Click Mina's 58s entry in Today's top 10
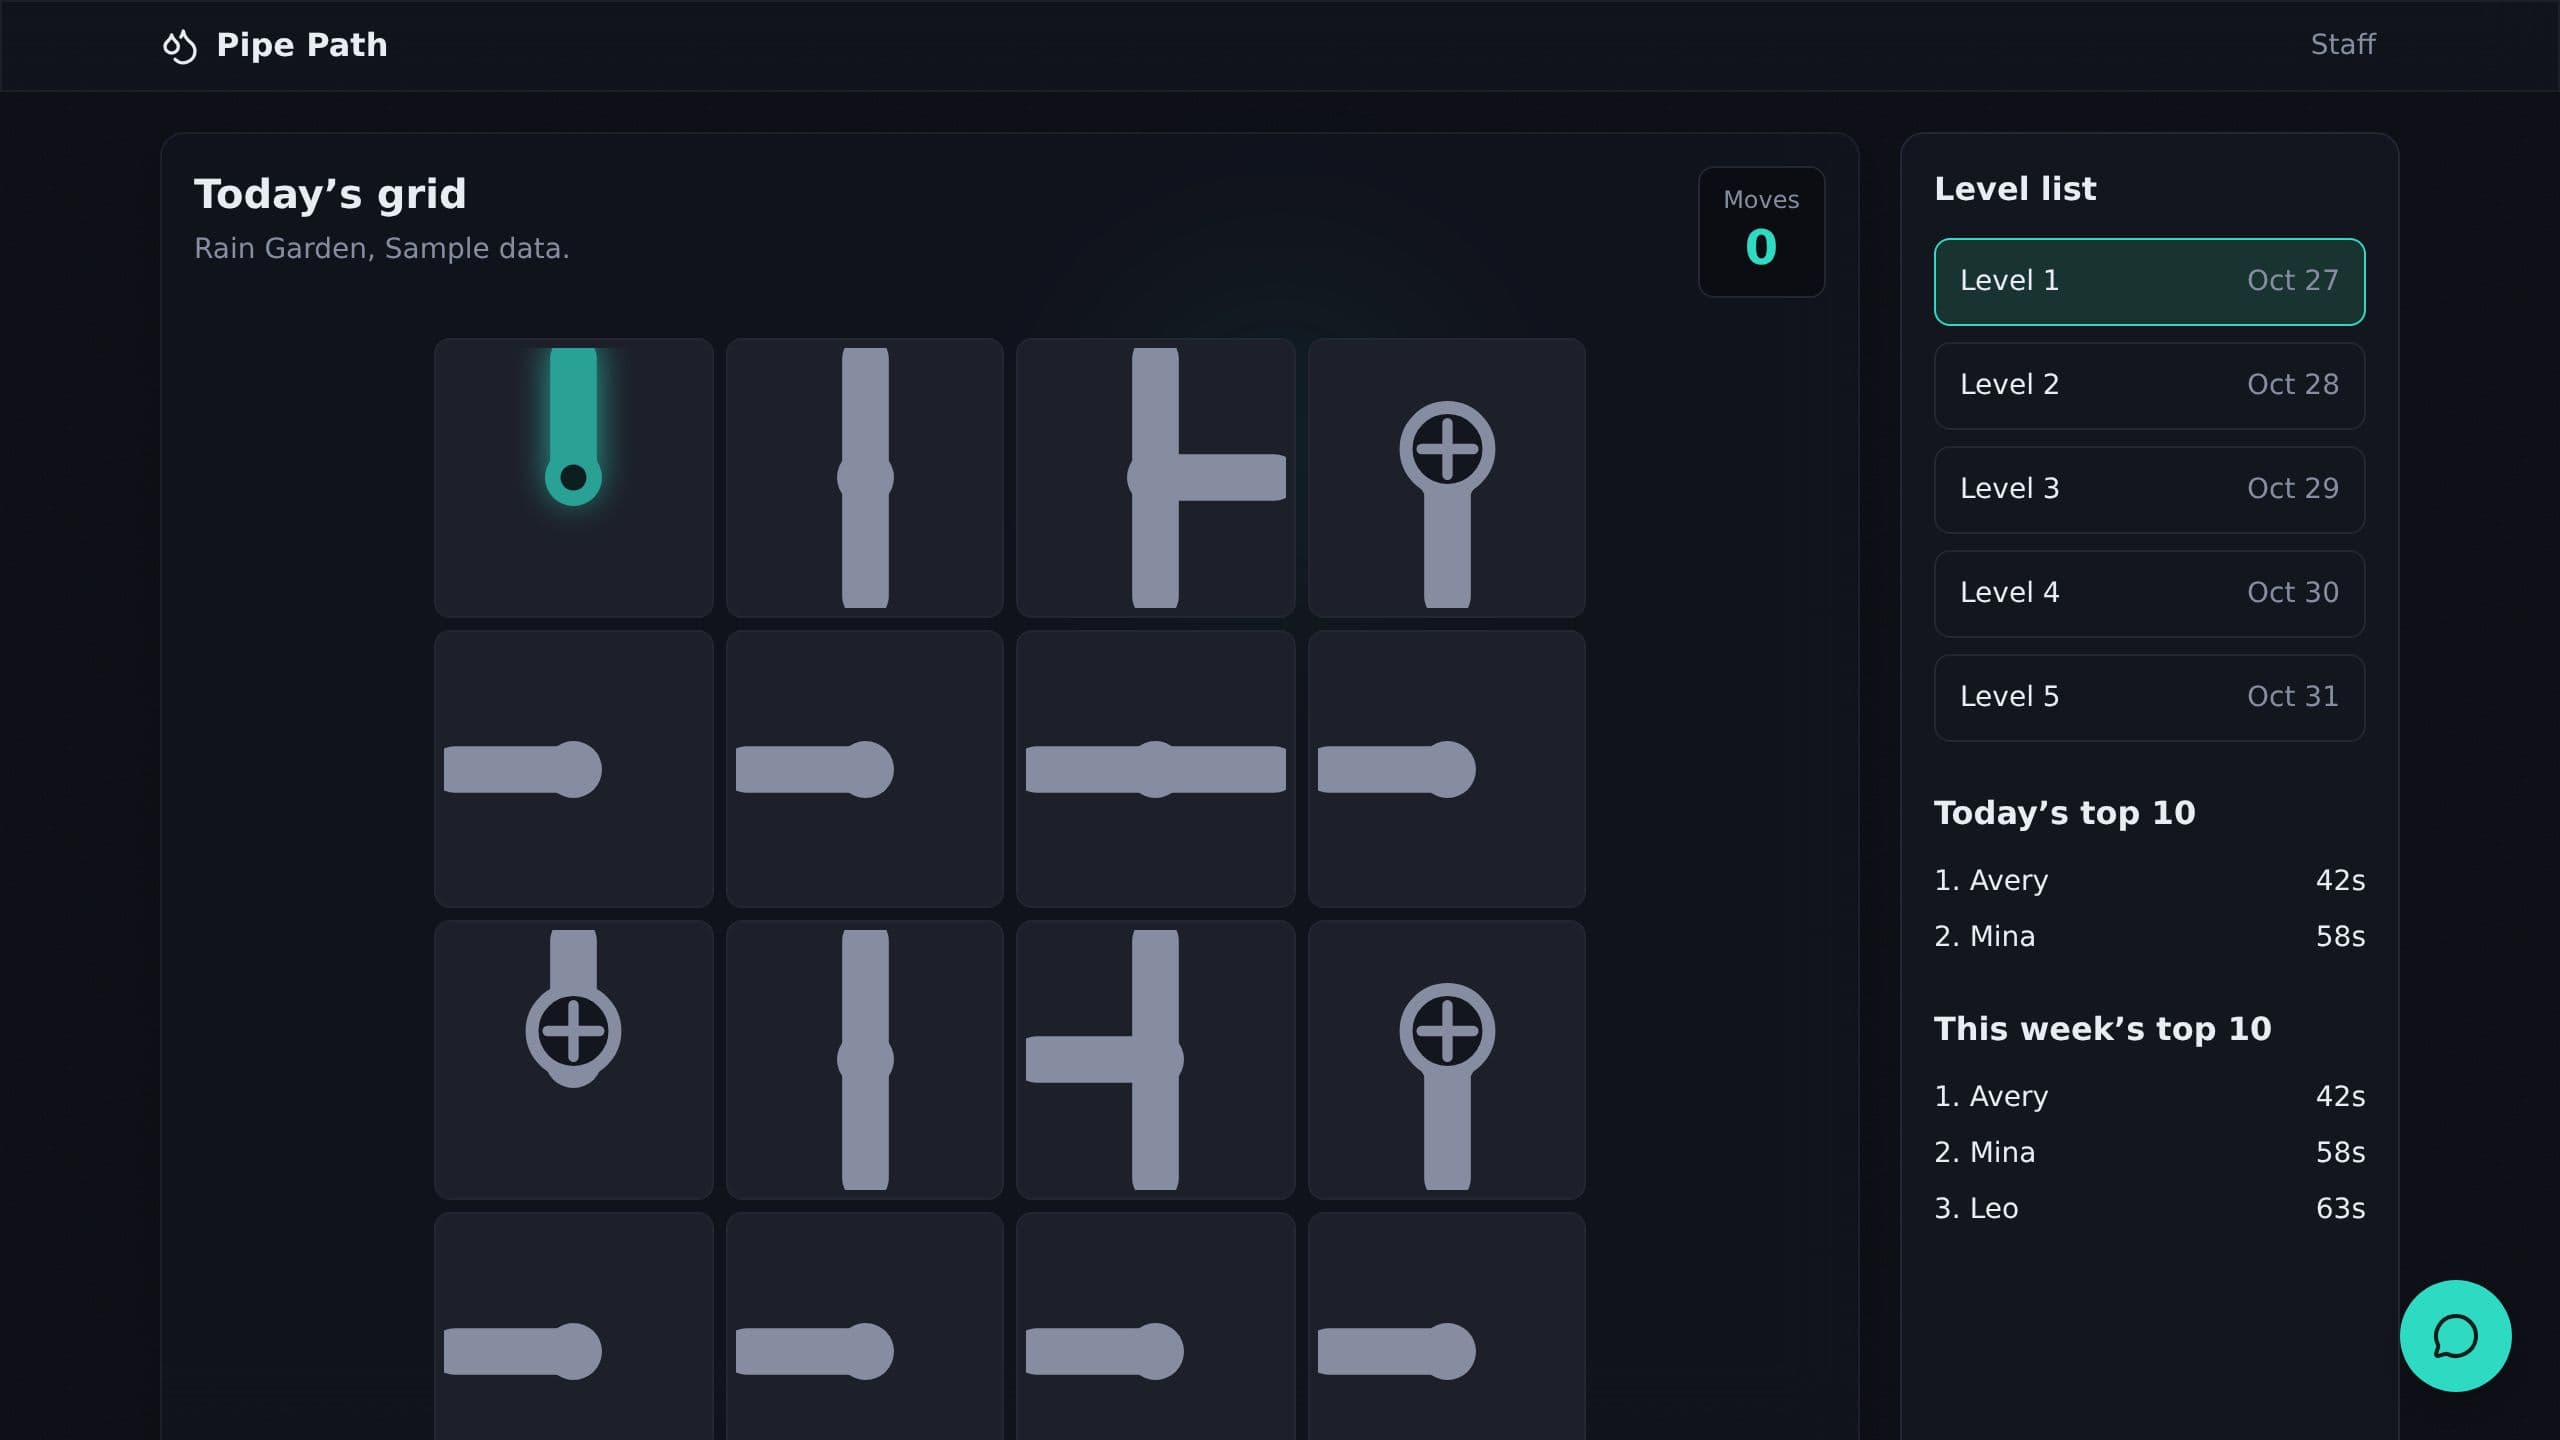 (2149, 936)
